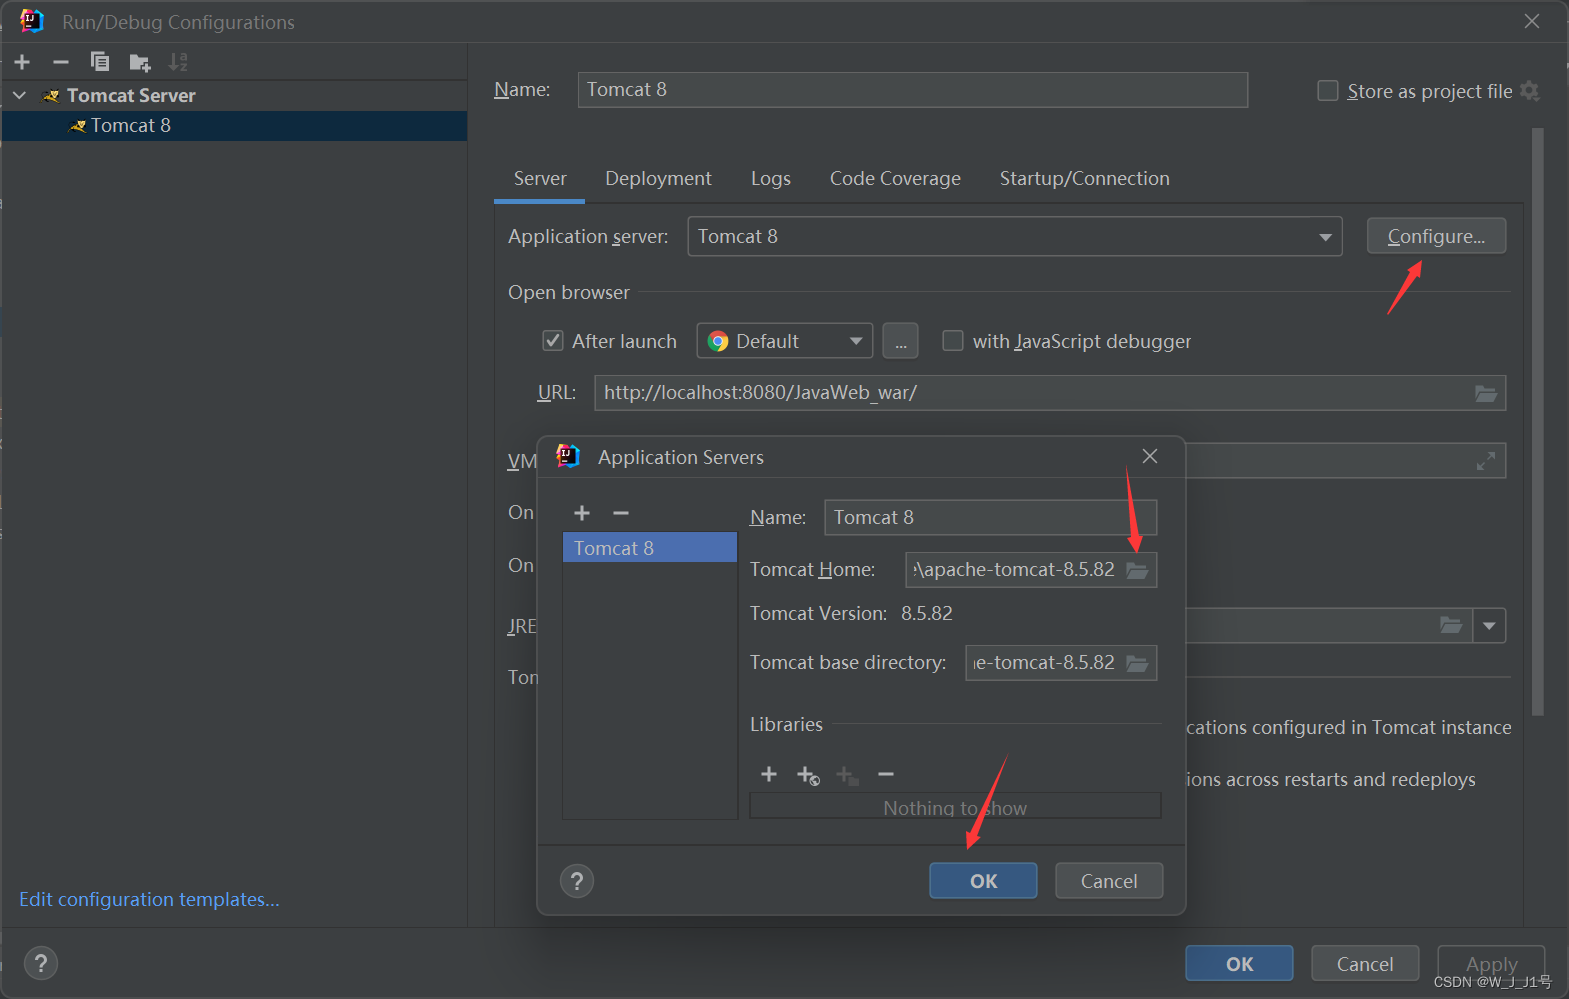Remove library minus icon under Libraries
Viewport: 1569px width, 999px height.
coord(886,774)
